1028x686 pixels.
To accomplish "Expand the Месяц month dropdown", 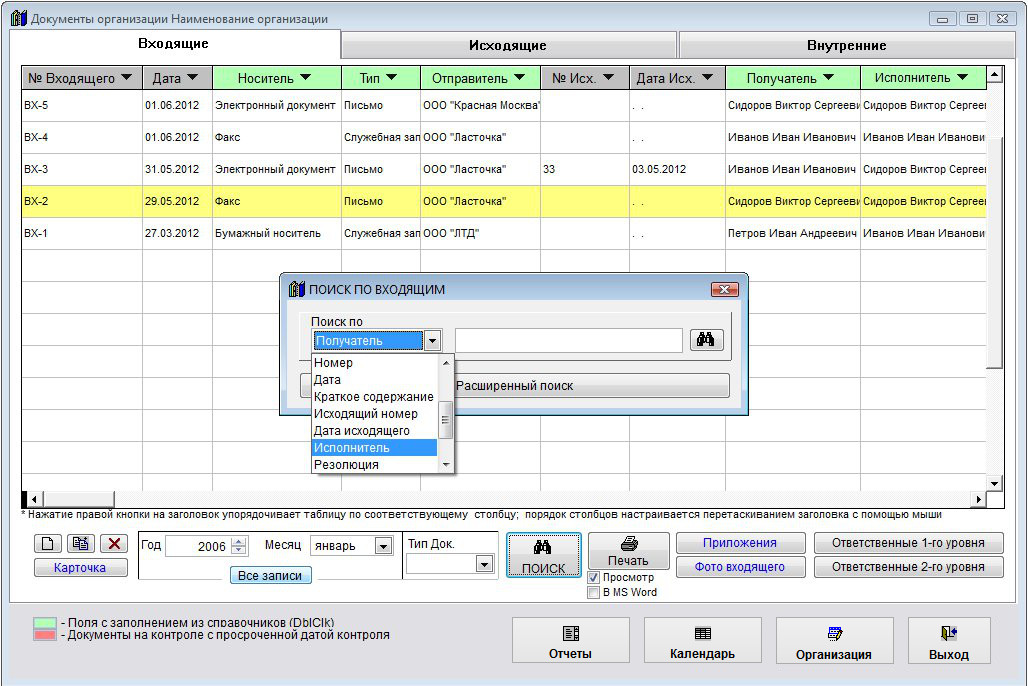I will click(382, 546).
